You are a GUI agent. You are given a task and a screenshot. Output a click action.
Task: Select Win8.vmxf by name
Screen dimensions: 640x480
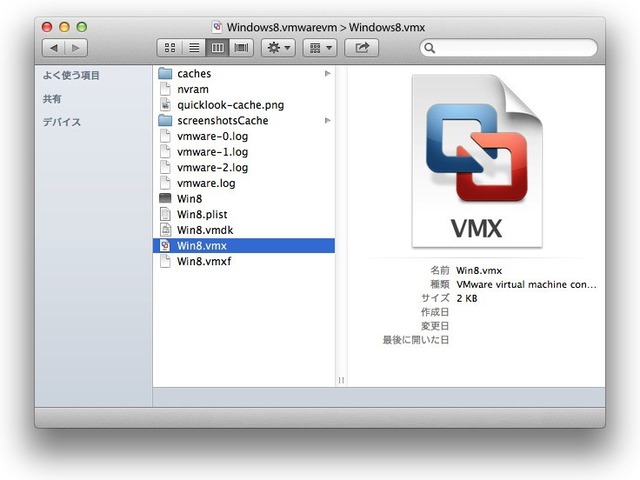pyautogui.click(x=204, y=261)
